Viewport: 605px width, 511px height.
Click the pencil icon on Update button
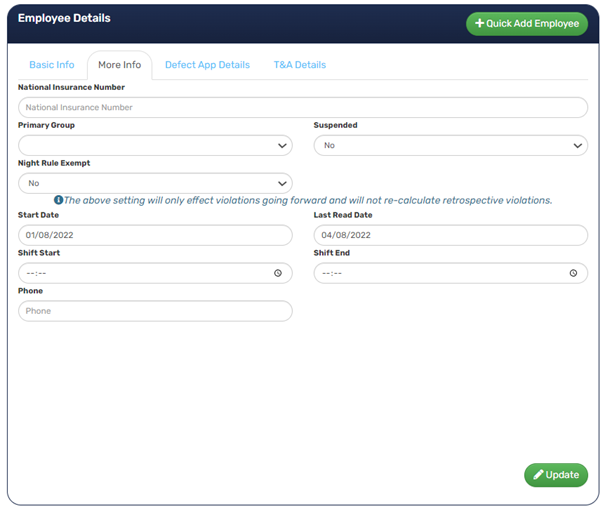coord(538,475)
